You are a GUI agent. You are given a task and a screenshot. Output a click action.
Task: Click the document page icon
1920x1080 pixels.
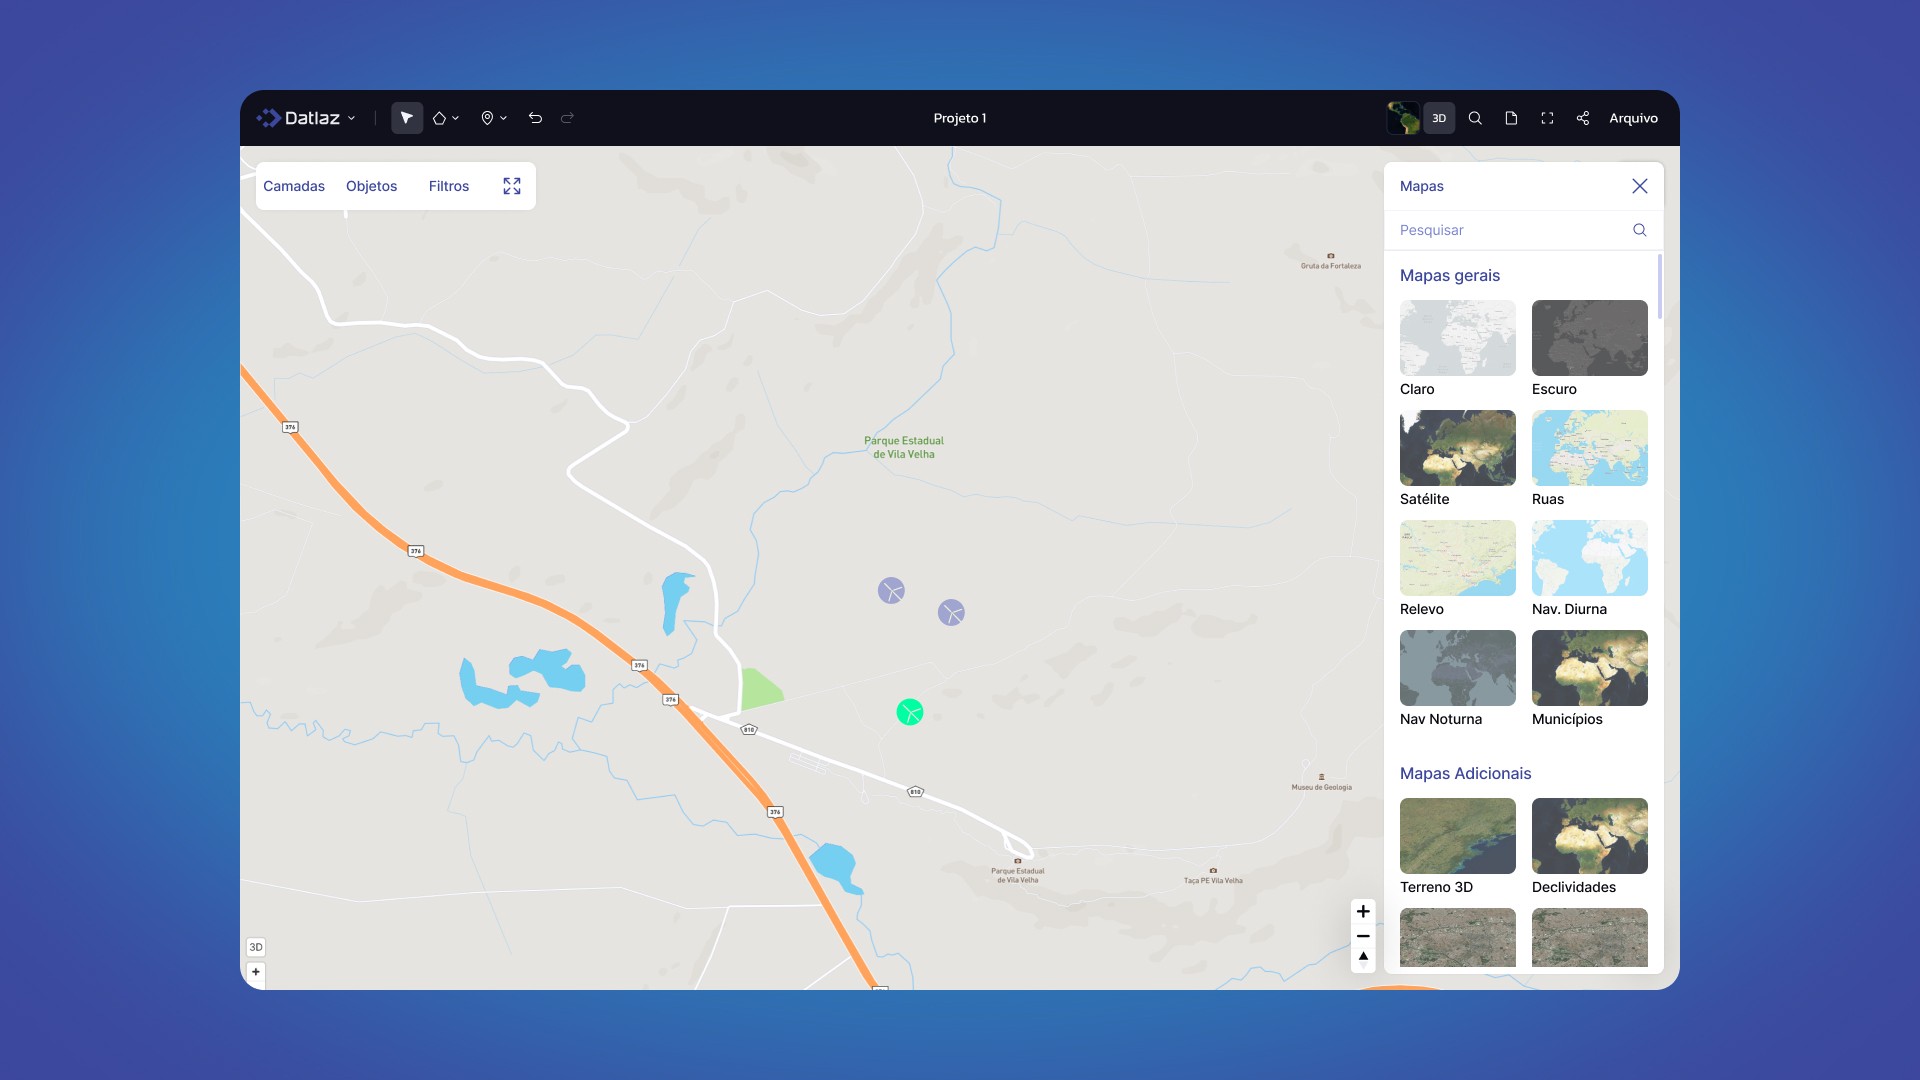tap(1511, 118)
